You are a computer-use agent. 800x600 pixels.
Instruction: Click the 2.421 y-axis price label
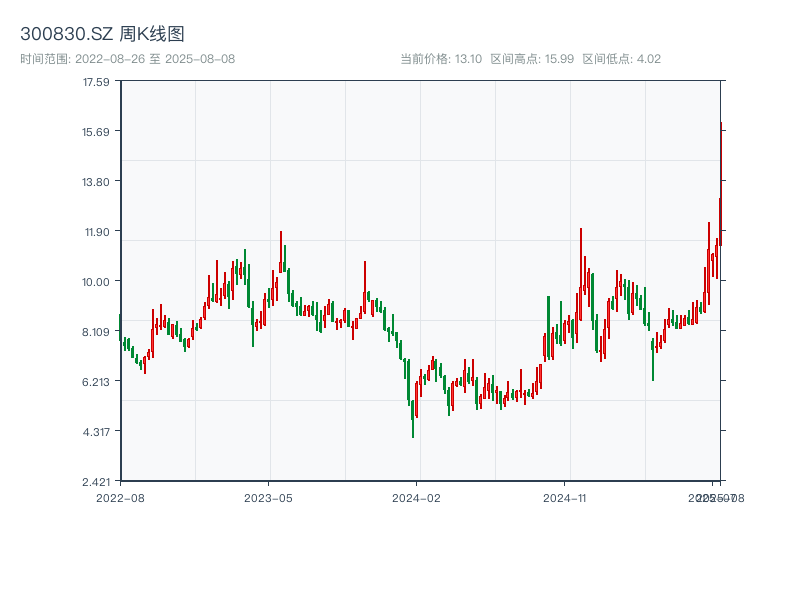click(x=96, y=481)
